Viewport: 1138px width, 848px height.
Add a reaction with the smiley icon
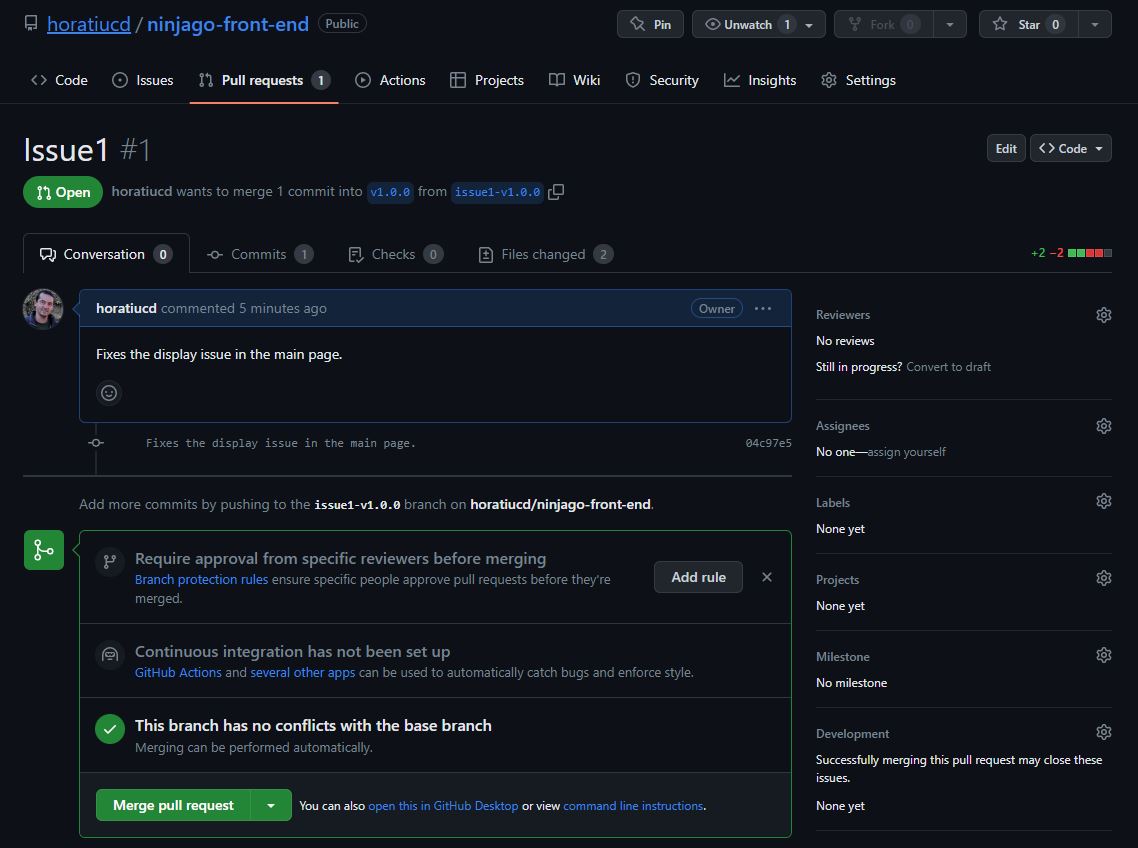(x=109, y=393)
